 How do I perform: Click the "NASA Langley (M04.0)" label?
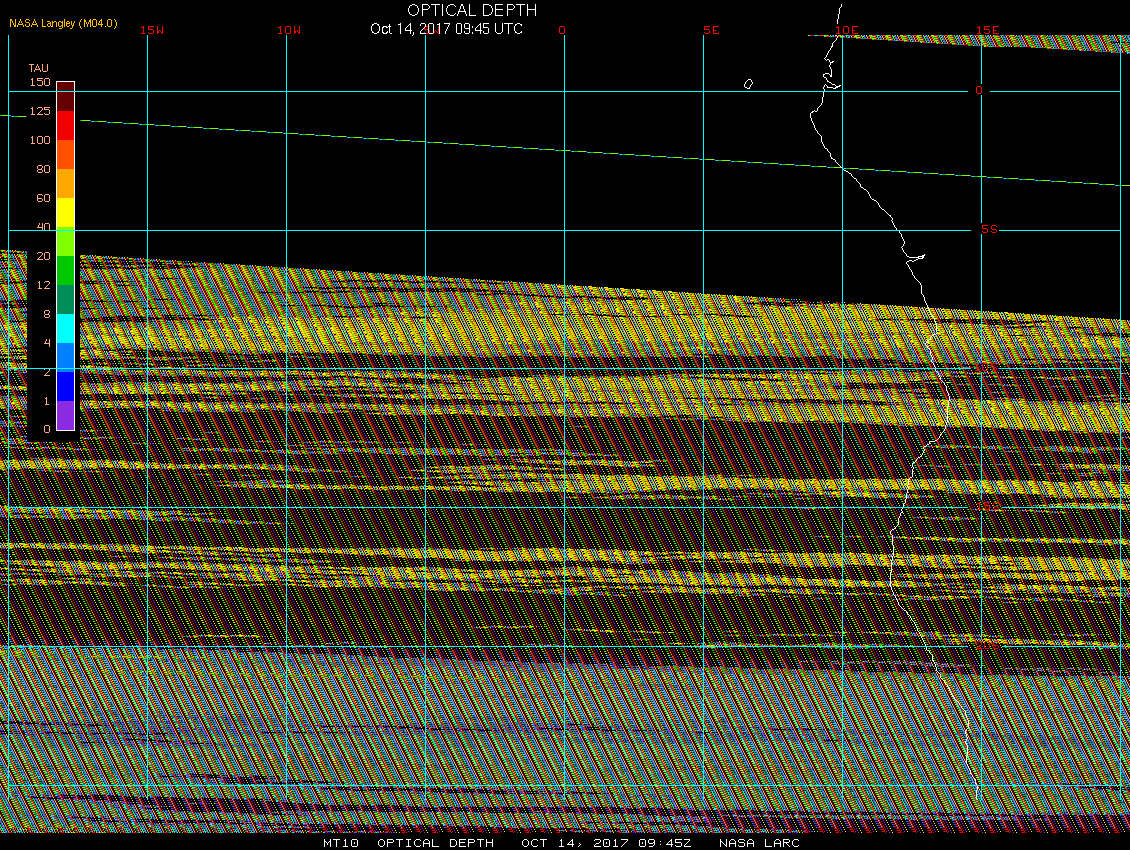point(63,23)
